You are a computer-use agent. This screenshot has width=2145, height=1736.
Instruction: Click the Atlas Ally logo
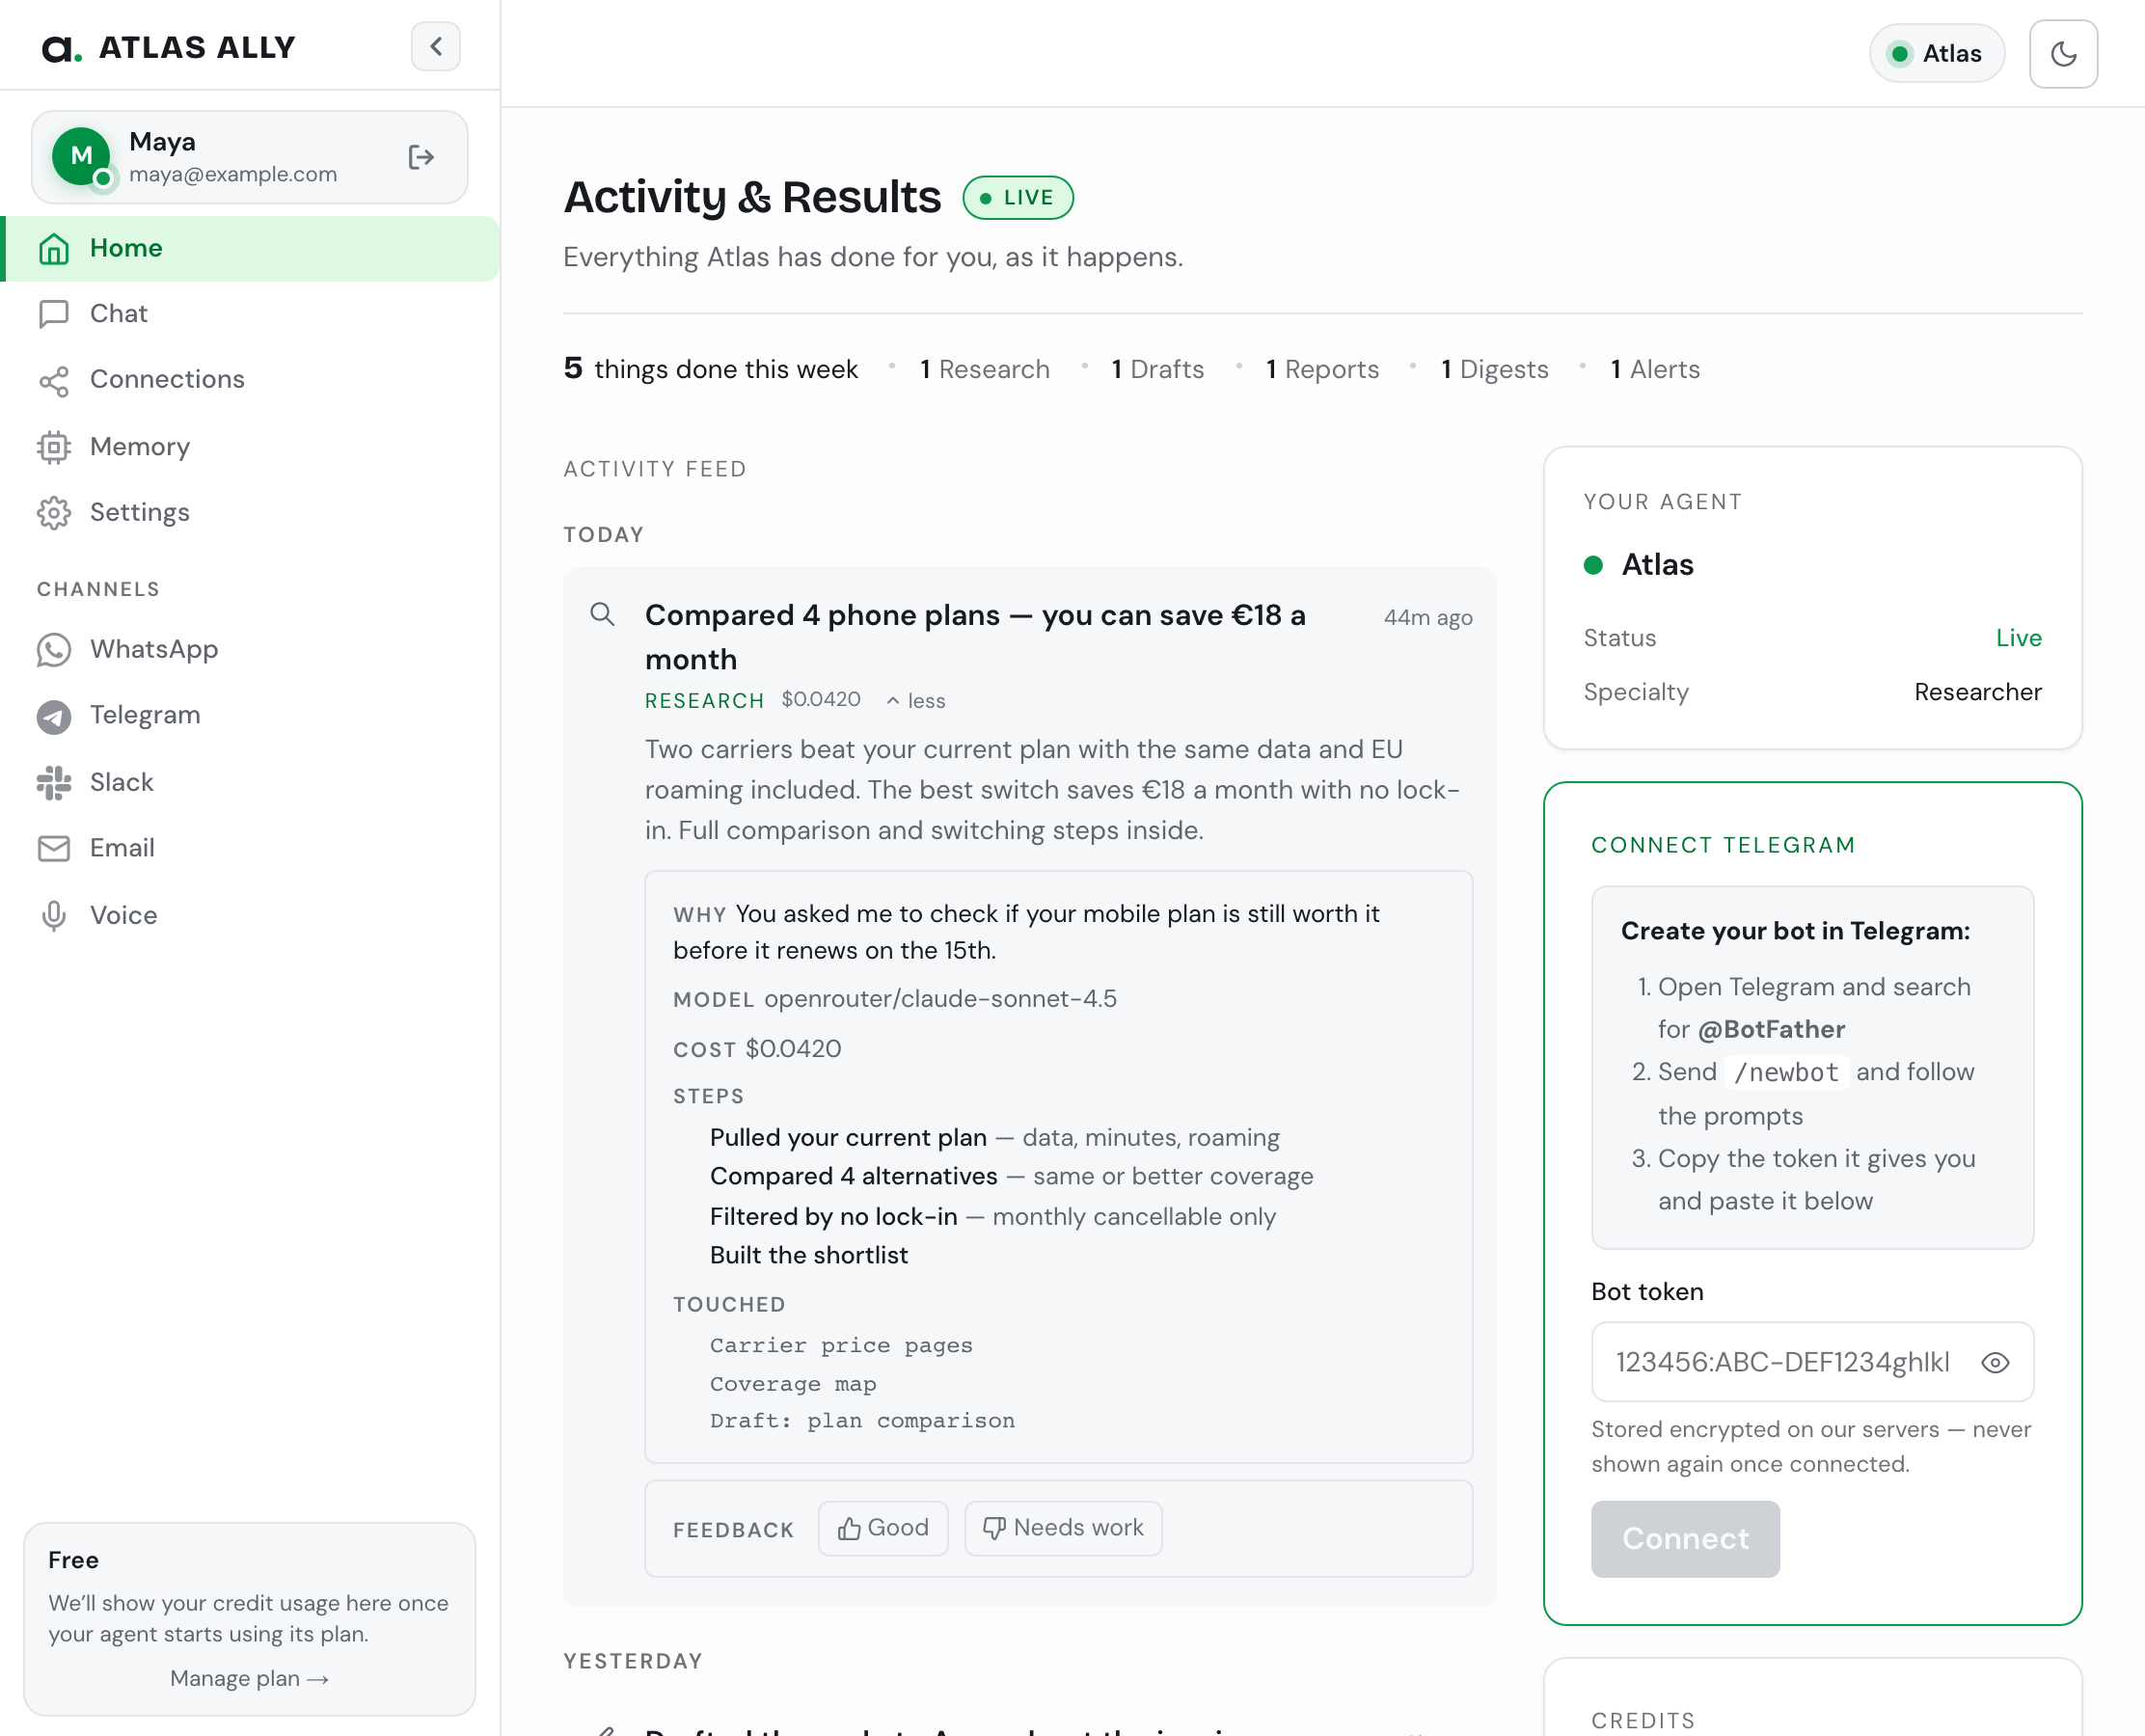169,47
